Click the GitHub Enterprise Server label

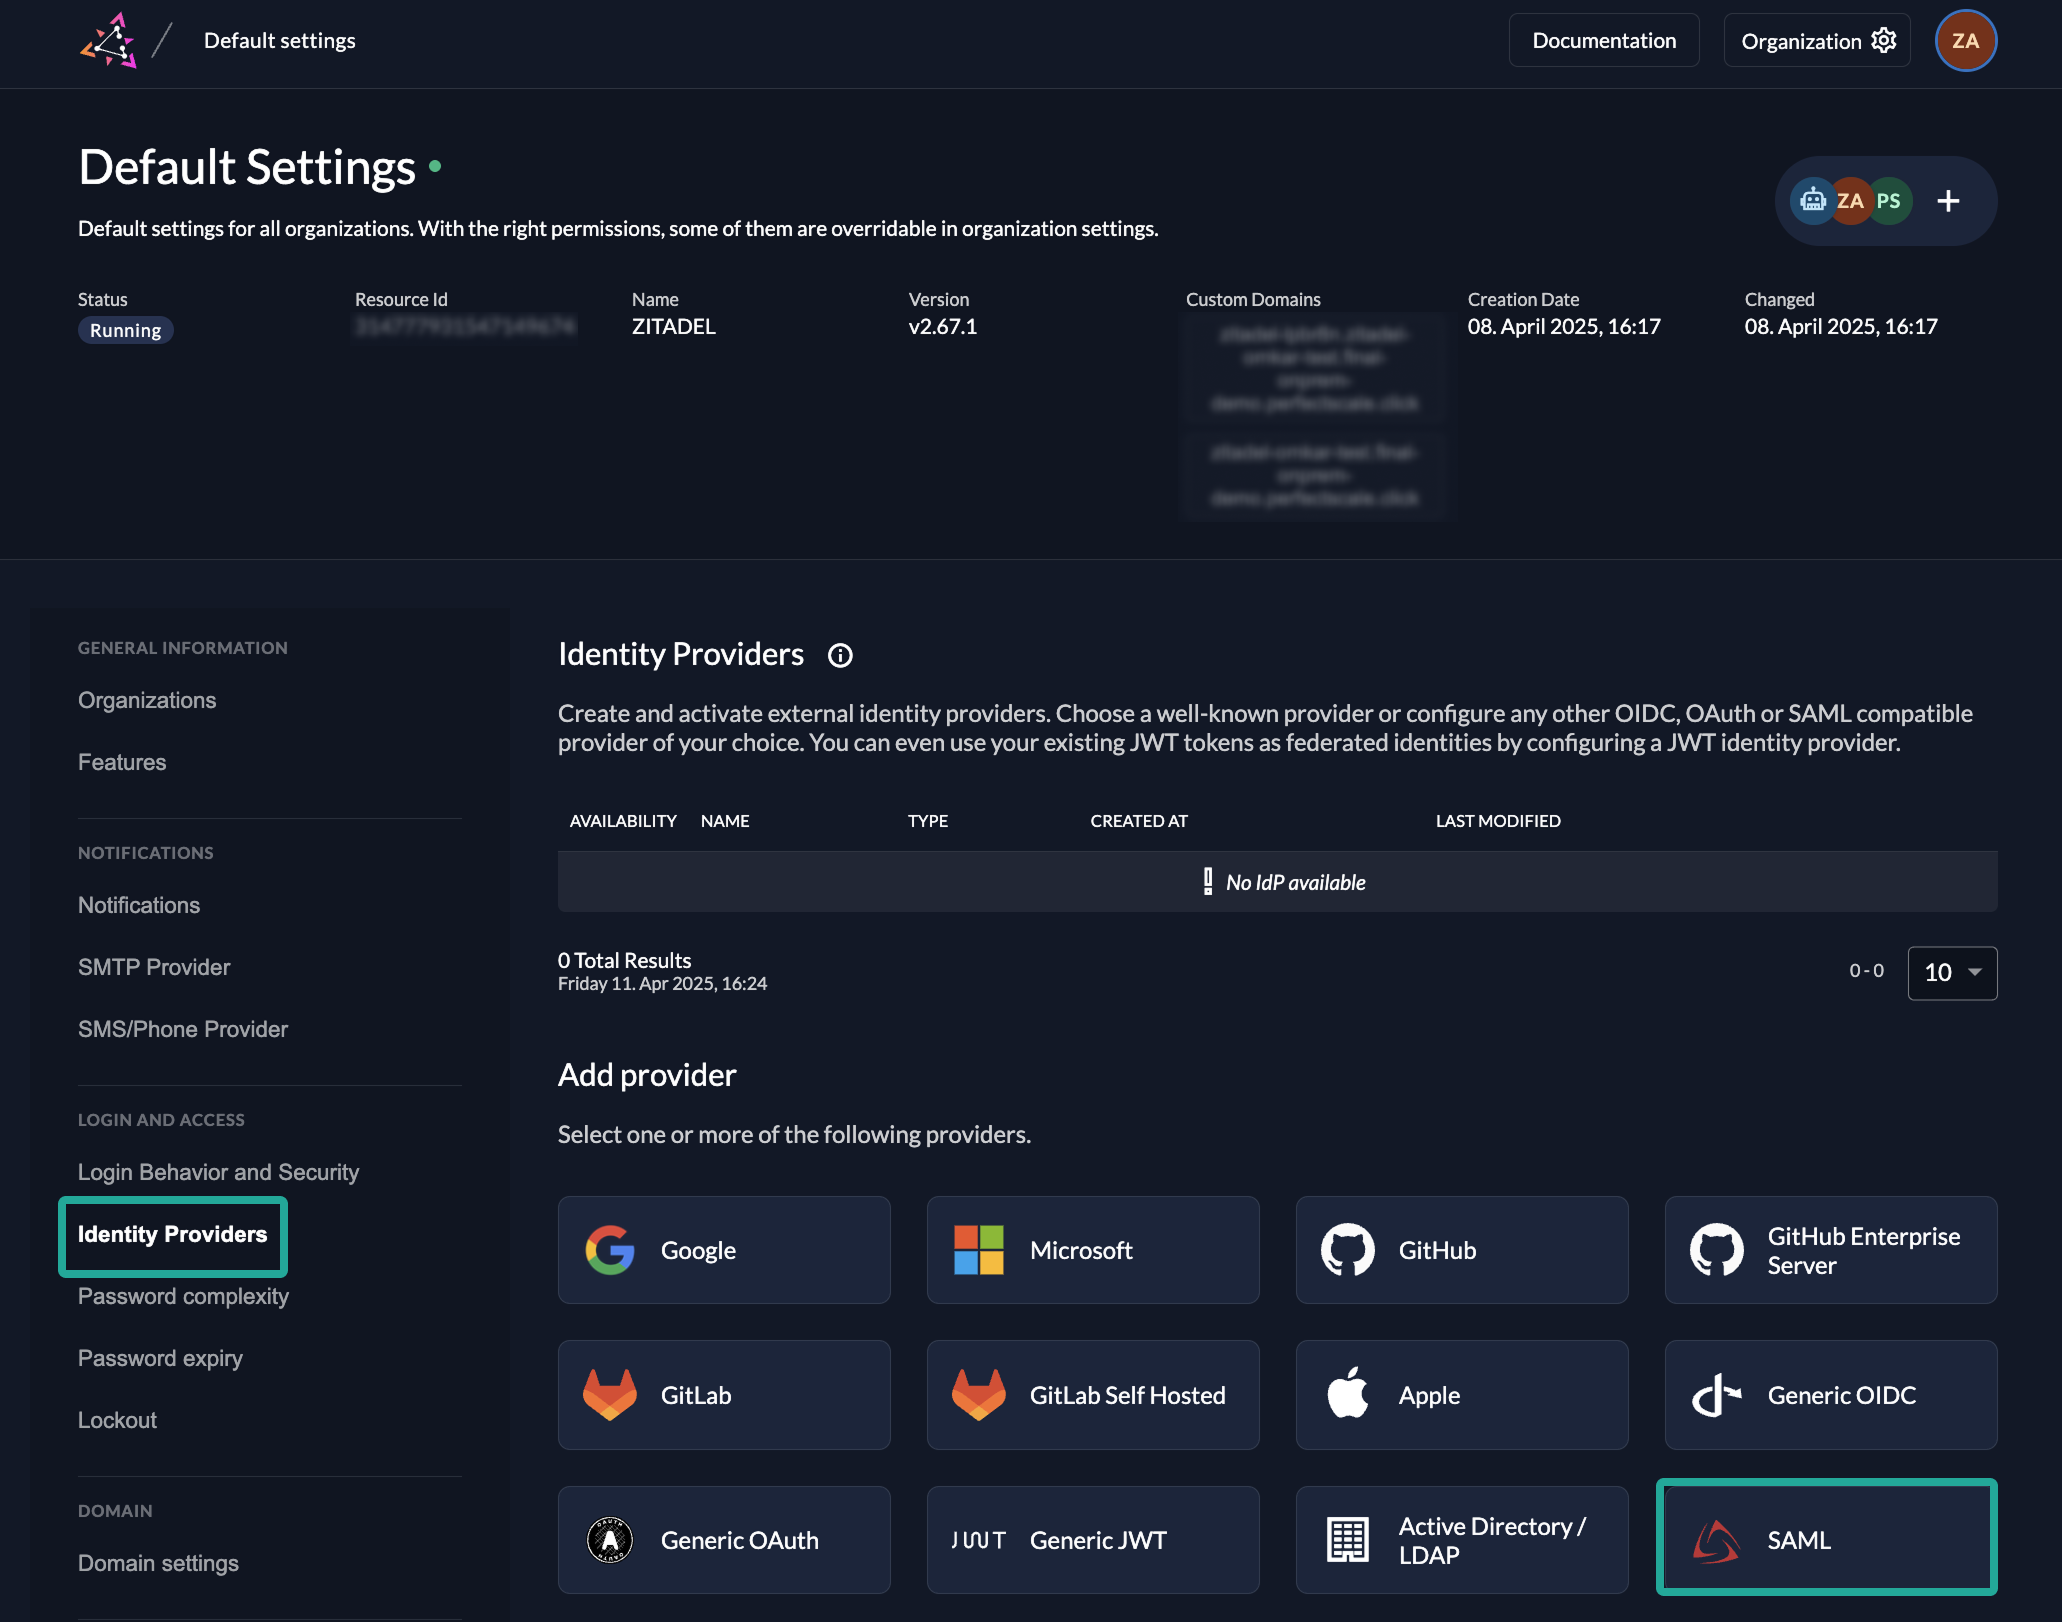point(1864,1250)
